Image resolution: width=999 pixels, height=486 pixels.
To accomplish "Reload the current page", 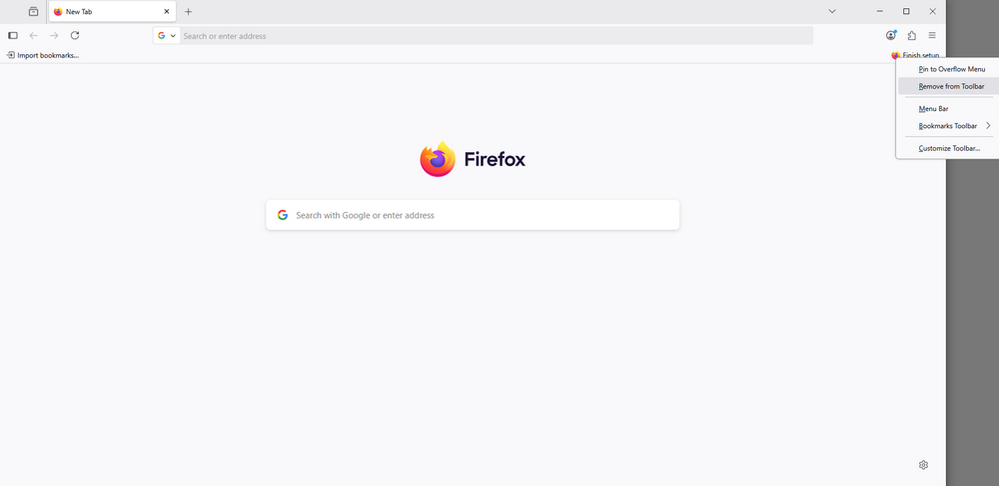I will point(75,35).
